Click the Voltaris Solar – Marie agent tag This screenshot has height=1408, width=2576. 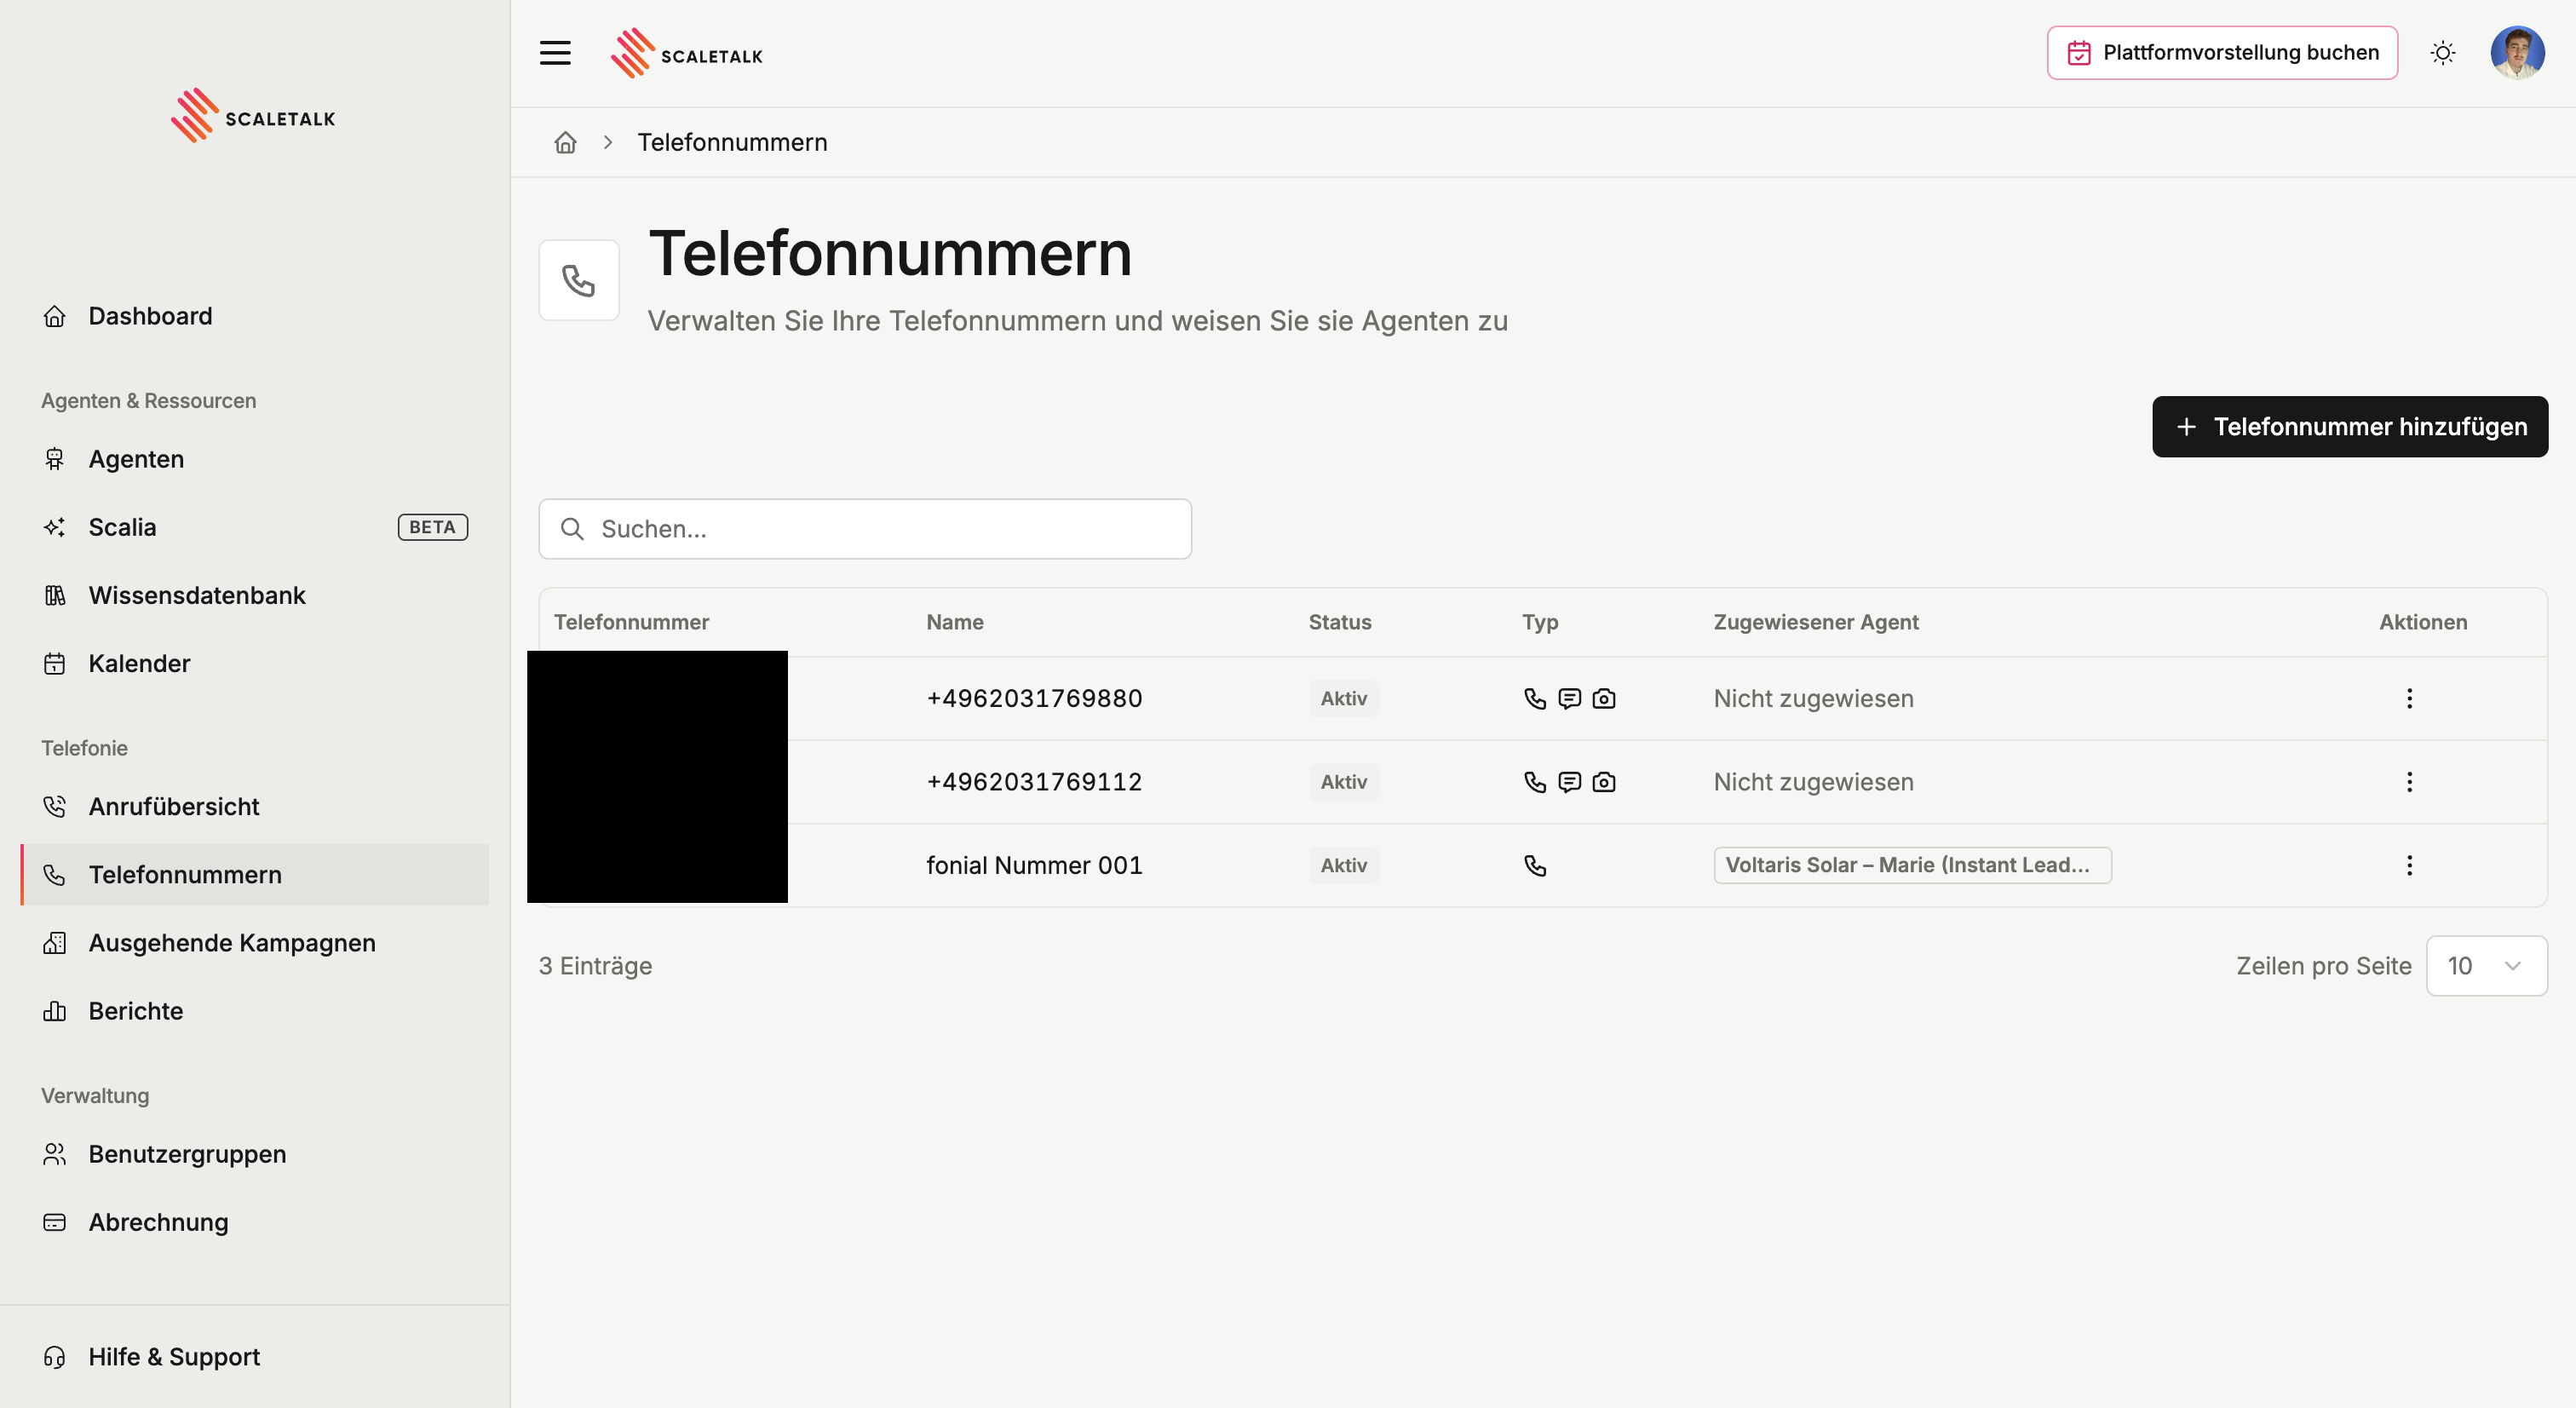(x=1912, y=865)
